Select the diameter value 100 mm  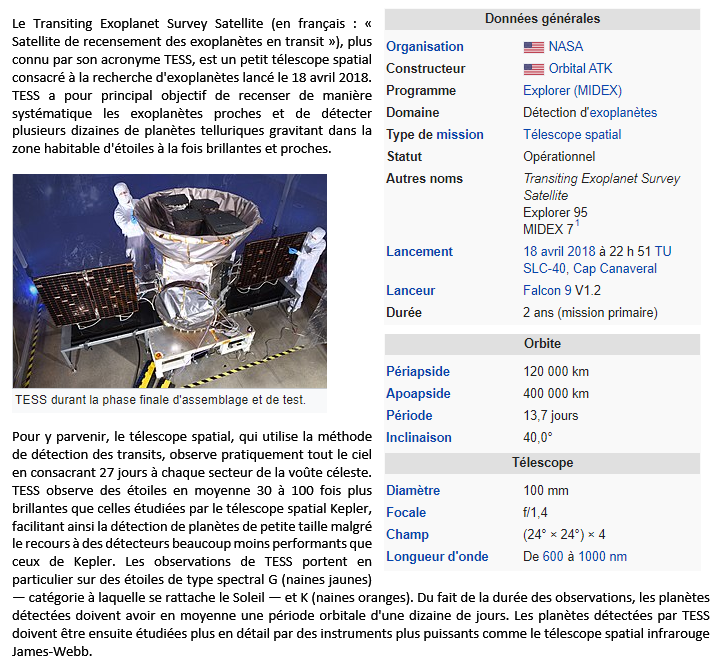click(x=545, y=491)
